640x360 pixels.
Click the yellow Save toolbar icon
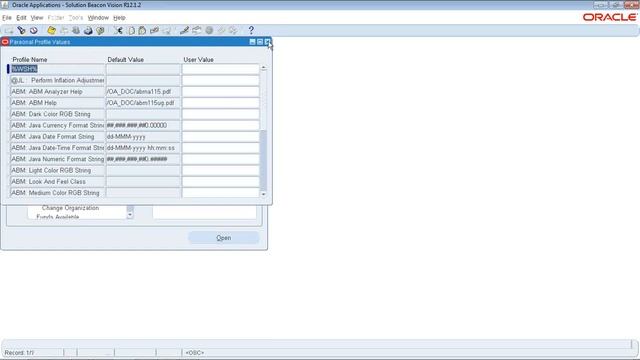tap(51, 31)
